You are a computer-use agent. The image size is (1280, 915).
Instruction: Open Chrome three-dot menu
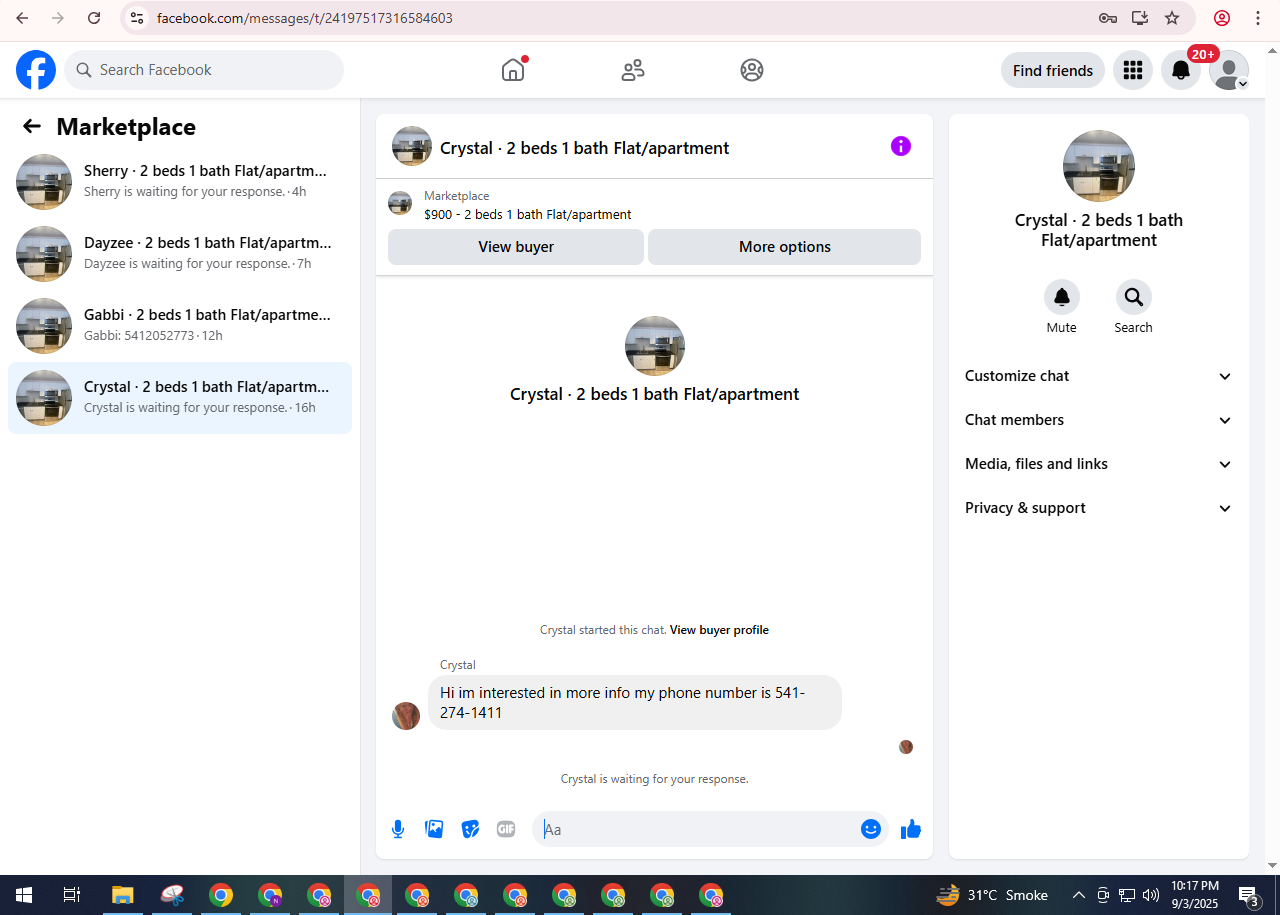pyautogui.click(x=1258, y=18)
